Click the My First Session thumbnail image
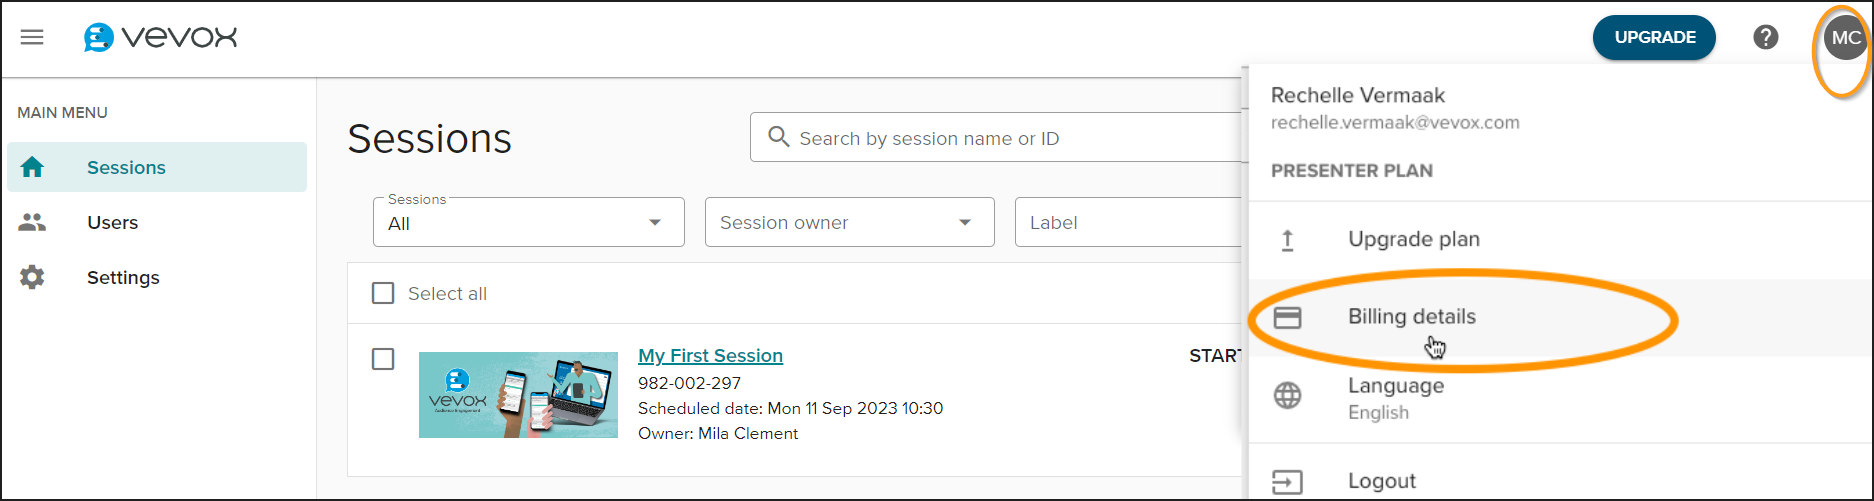 tap(518, 394)
